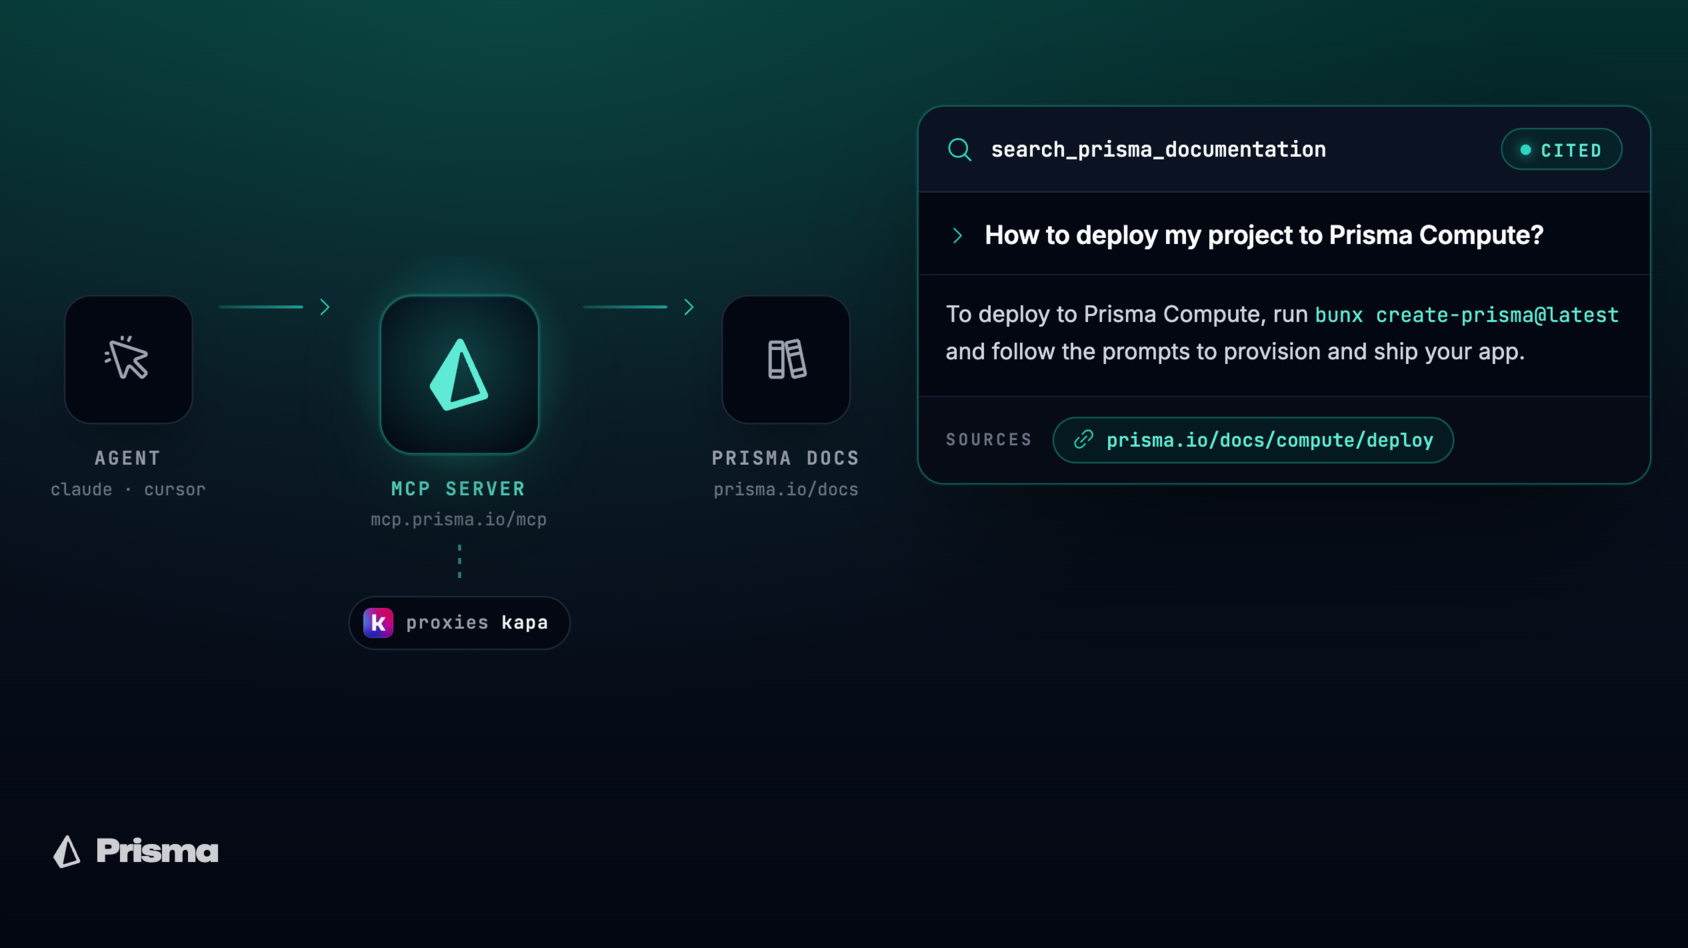Open the prisma.io/docs/compute/deploy source link
Image resolution: width=1688 pixels, height=948 pixels.
1253,440
